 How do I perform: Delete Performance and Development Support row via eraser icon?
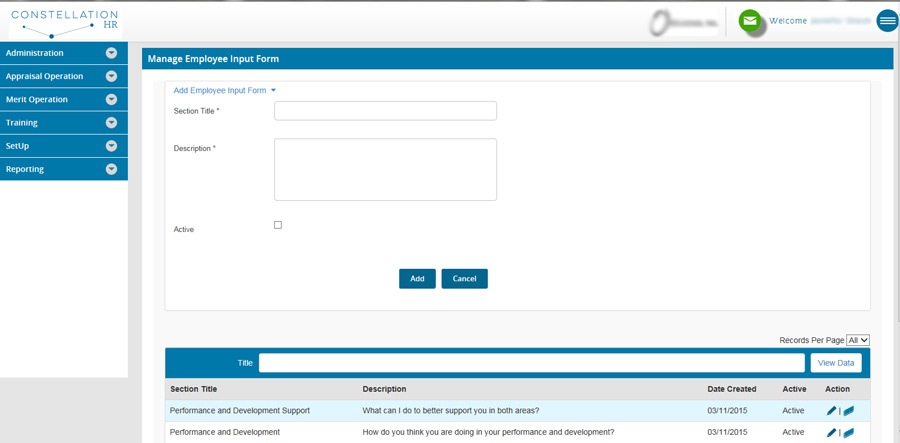click(848, 410)
